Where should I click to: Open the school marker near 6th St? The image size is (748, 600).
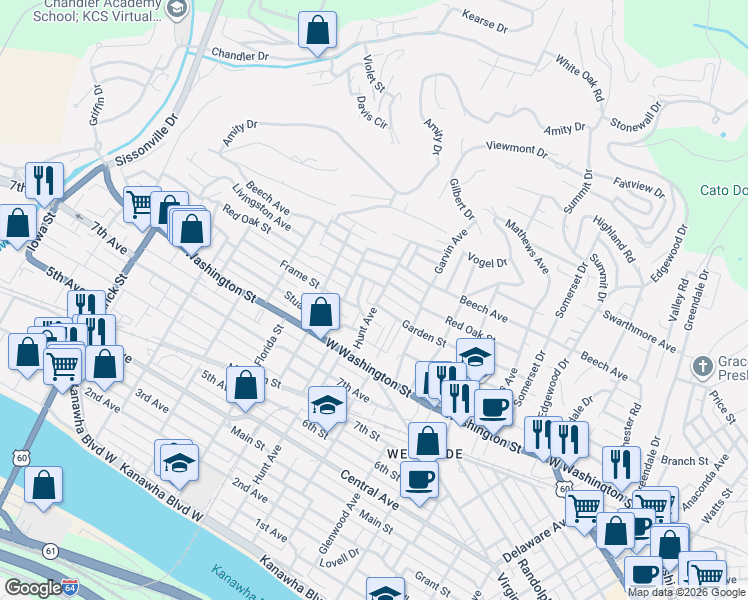(x=327, y=406)
